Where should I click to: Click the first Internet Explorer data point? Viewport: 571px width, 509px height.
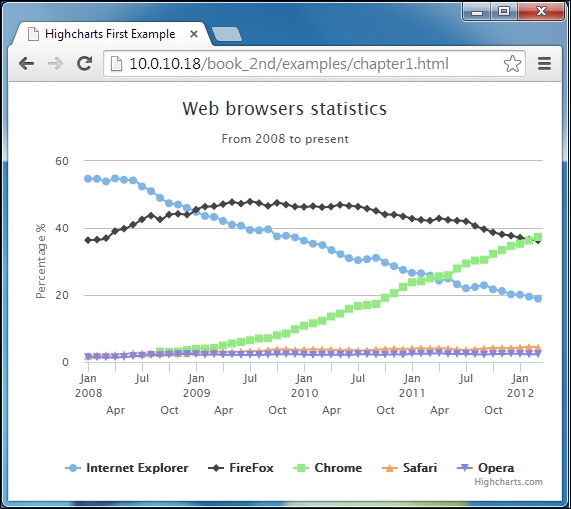[x=88, y=179]
